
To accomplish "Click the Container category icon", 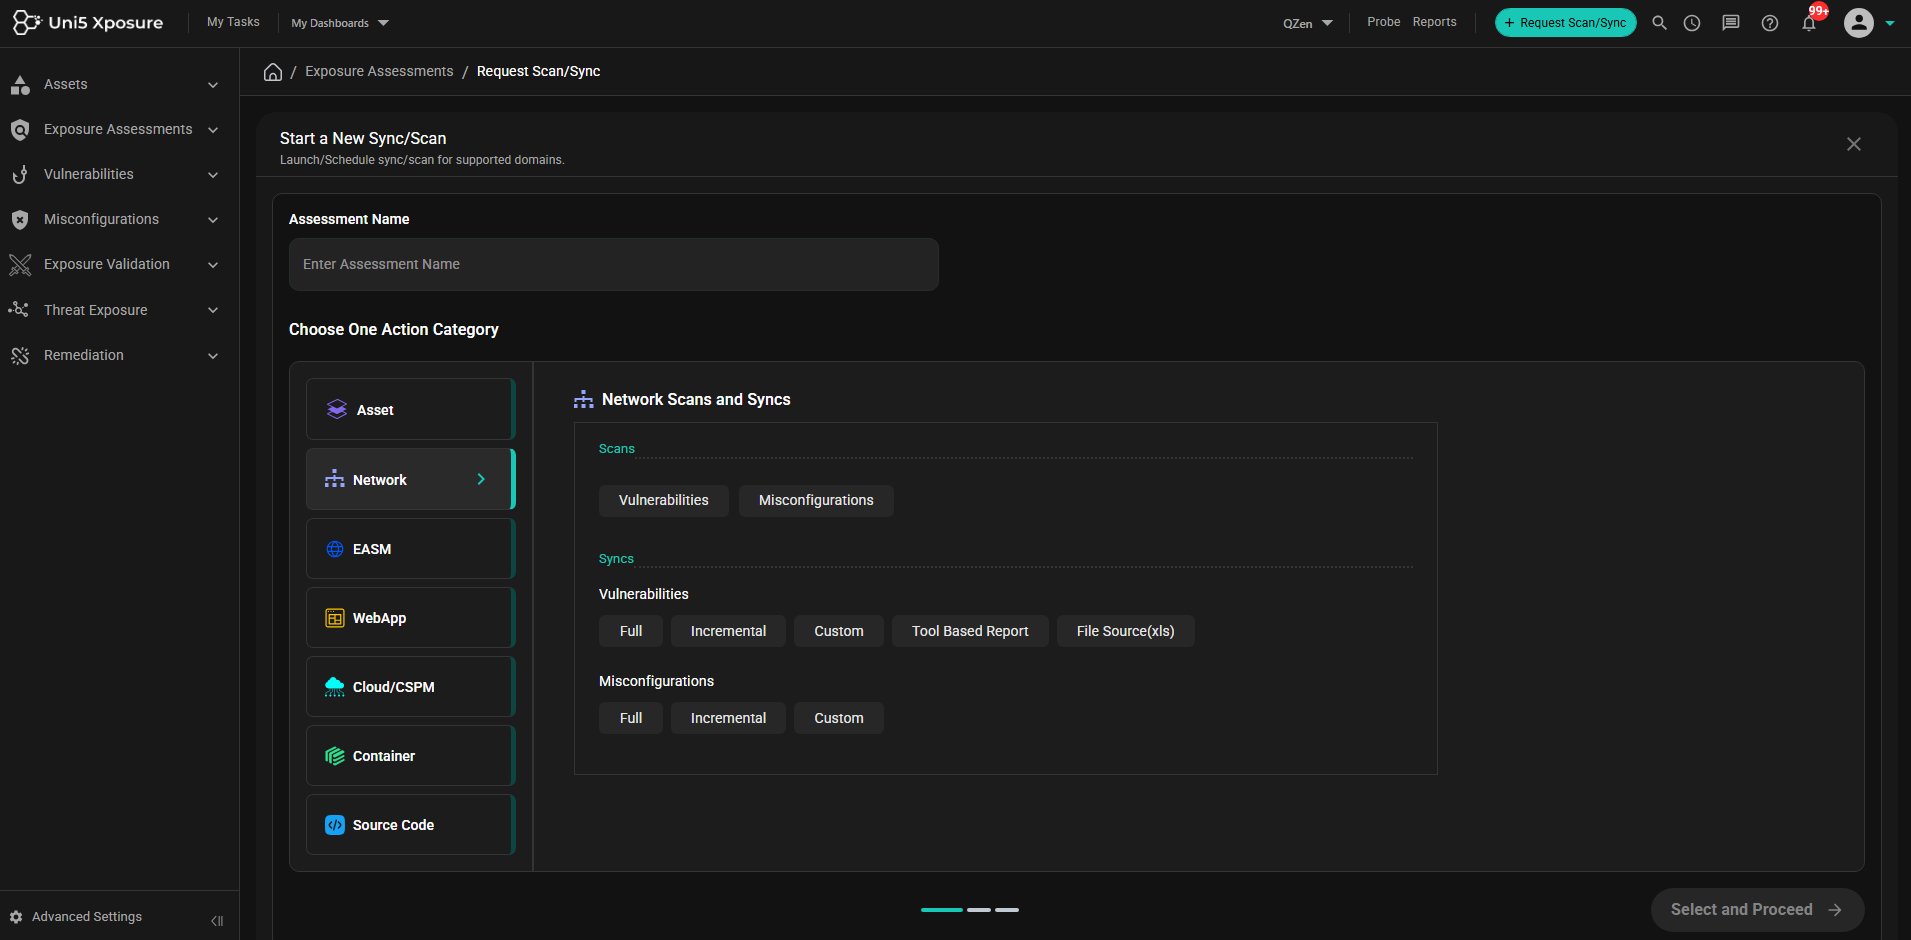I will (x=335, y=756).
